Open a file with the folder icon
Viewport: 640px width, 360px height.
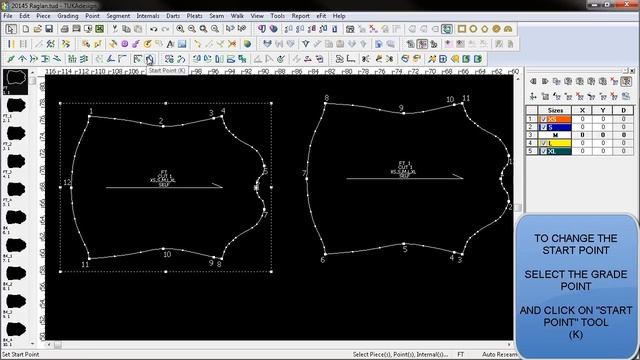[x=37, y=29]
